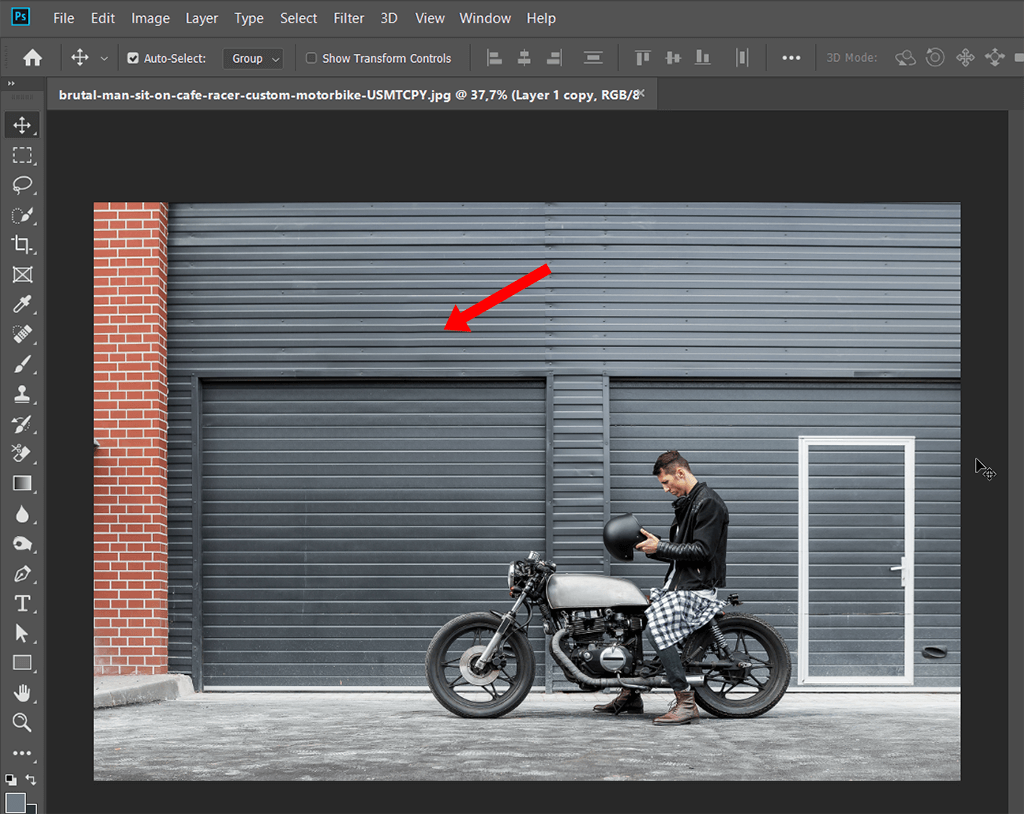Enable Show Transform Controls checkbox
Screen dimensions: 1024x814
pyautogui.click(x=311, y=58)
